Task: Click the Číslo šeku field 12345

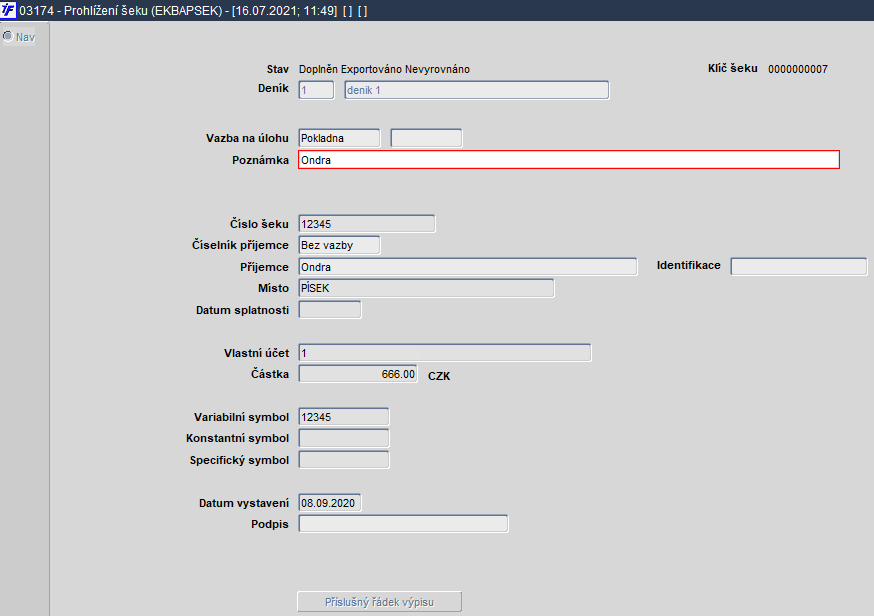Action: coord(367,224)
